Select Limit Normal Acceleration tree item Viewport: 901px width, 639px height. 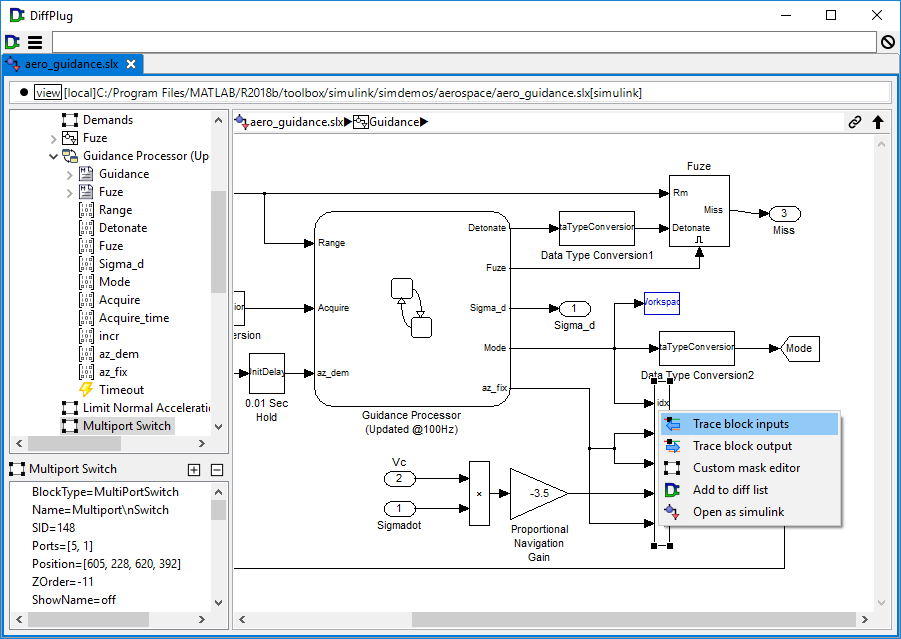(146, 407)
